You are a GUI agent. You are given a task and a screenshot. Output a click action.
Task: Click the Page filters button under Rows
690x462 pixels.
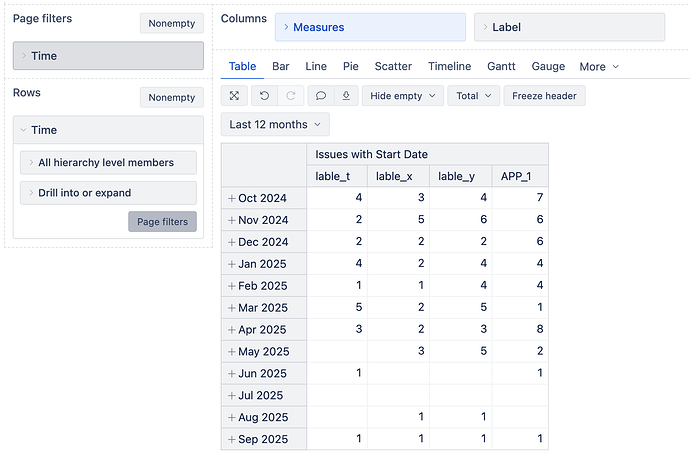[x=162, y=222]
